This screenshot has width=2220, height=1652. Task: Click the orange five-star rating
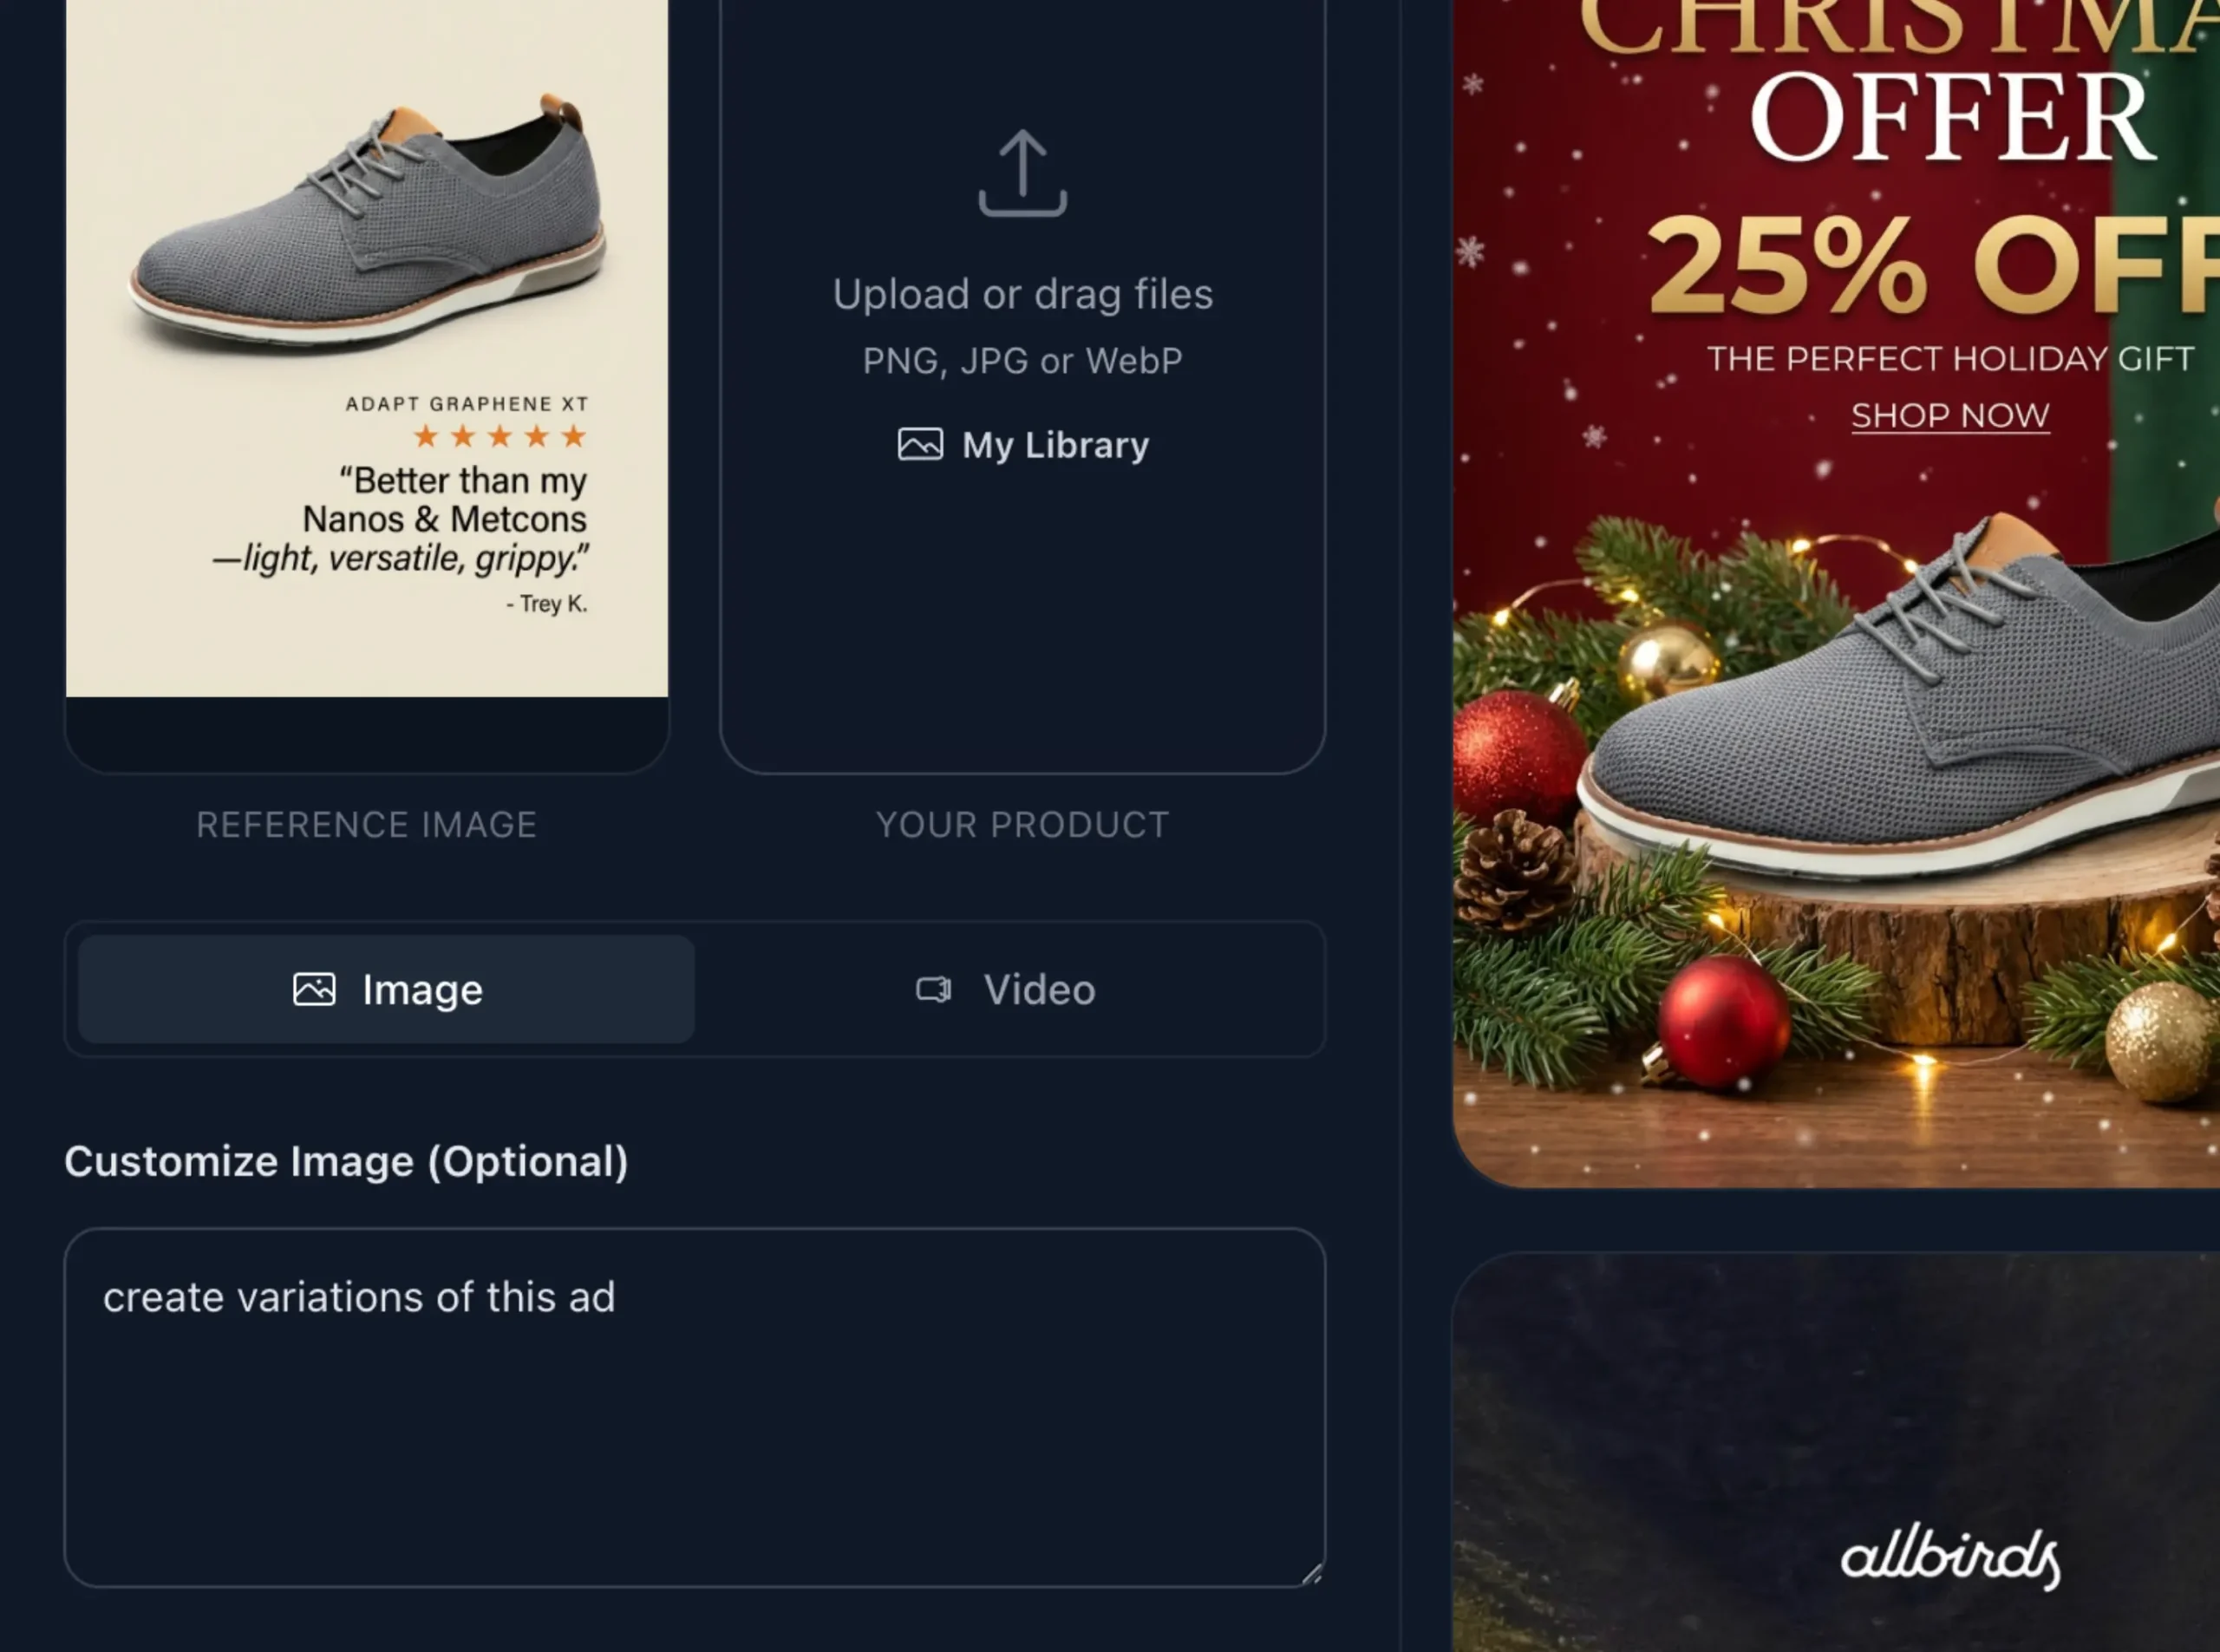click(499, 437)
